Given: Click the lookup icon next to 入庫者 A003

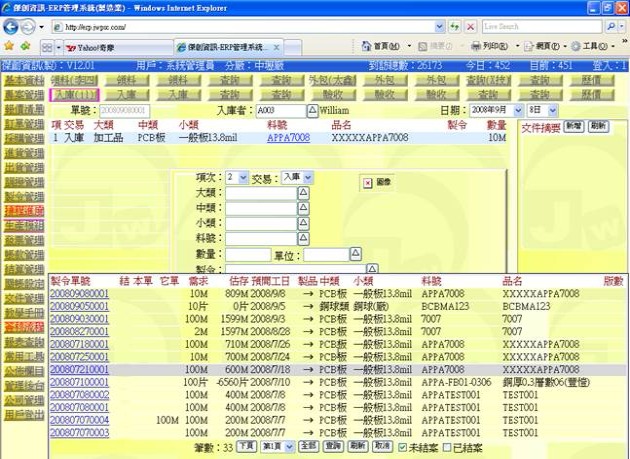Looking at the screenshot, I should click(310, 110).
